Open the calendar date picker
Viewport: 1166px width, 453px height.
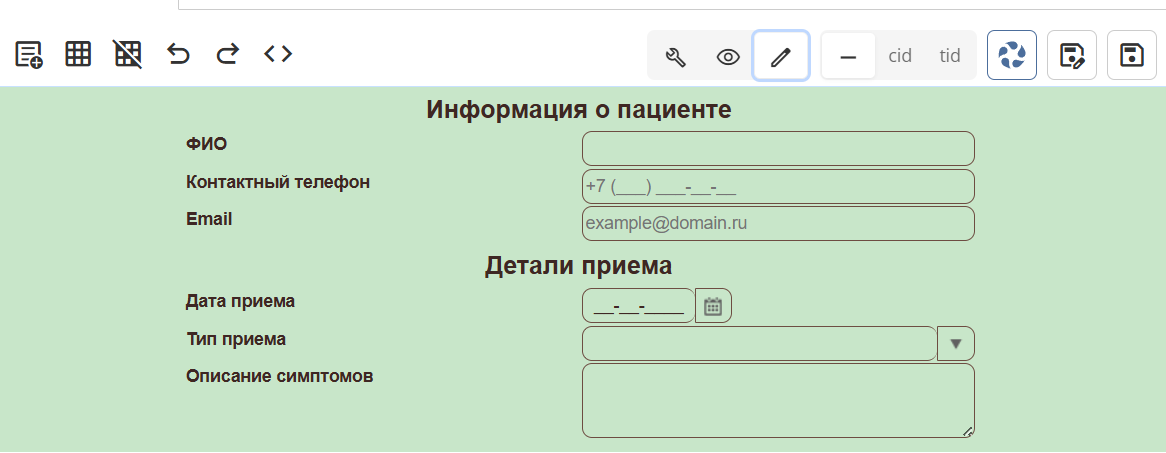pyautogui.click(x=713, y=306)
